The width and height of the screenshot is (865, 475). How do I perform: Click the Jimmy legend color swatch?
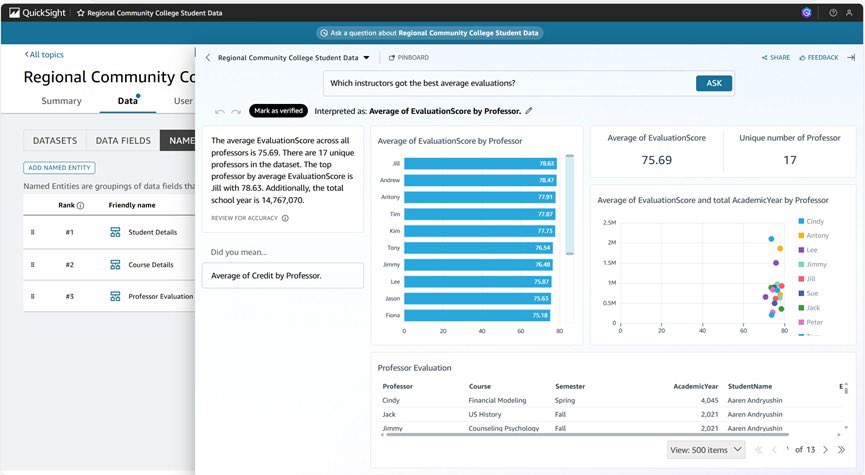(801, 264)
